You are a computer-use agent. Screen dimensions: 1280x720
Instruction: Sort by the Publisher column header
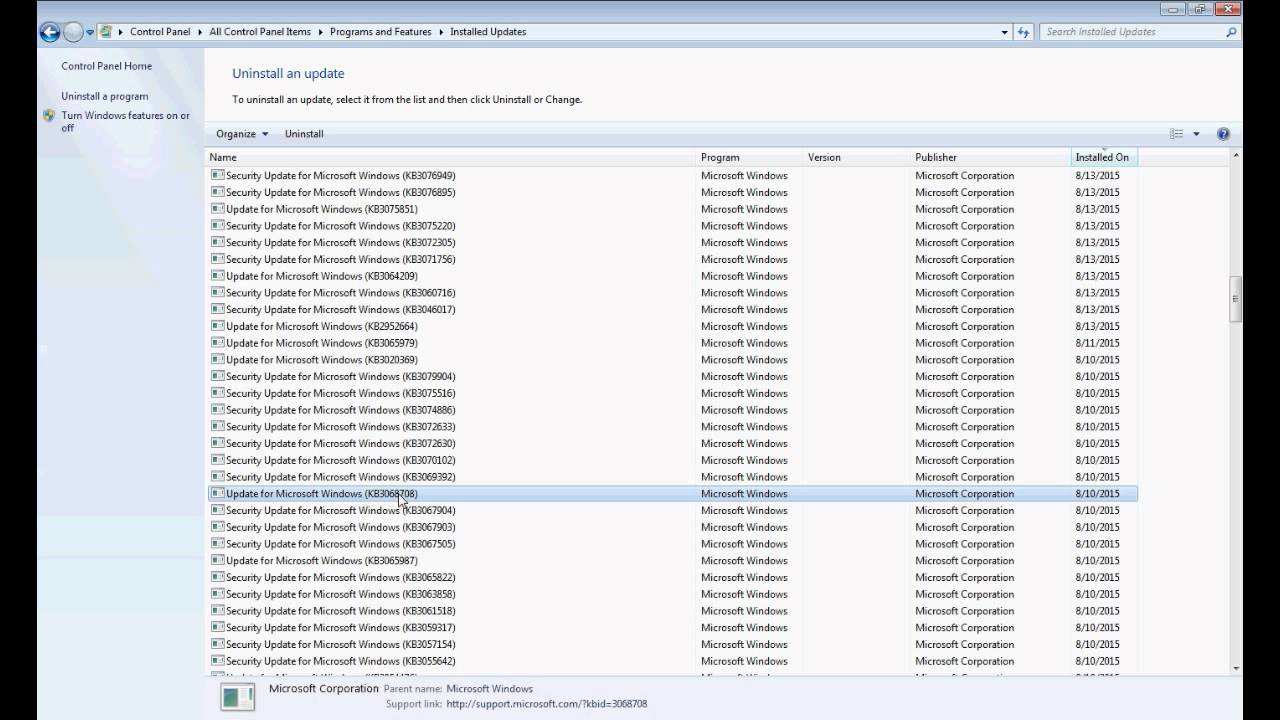(x=990, y=157)
